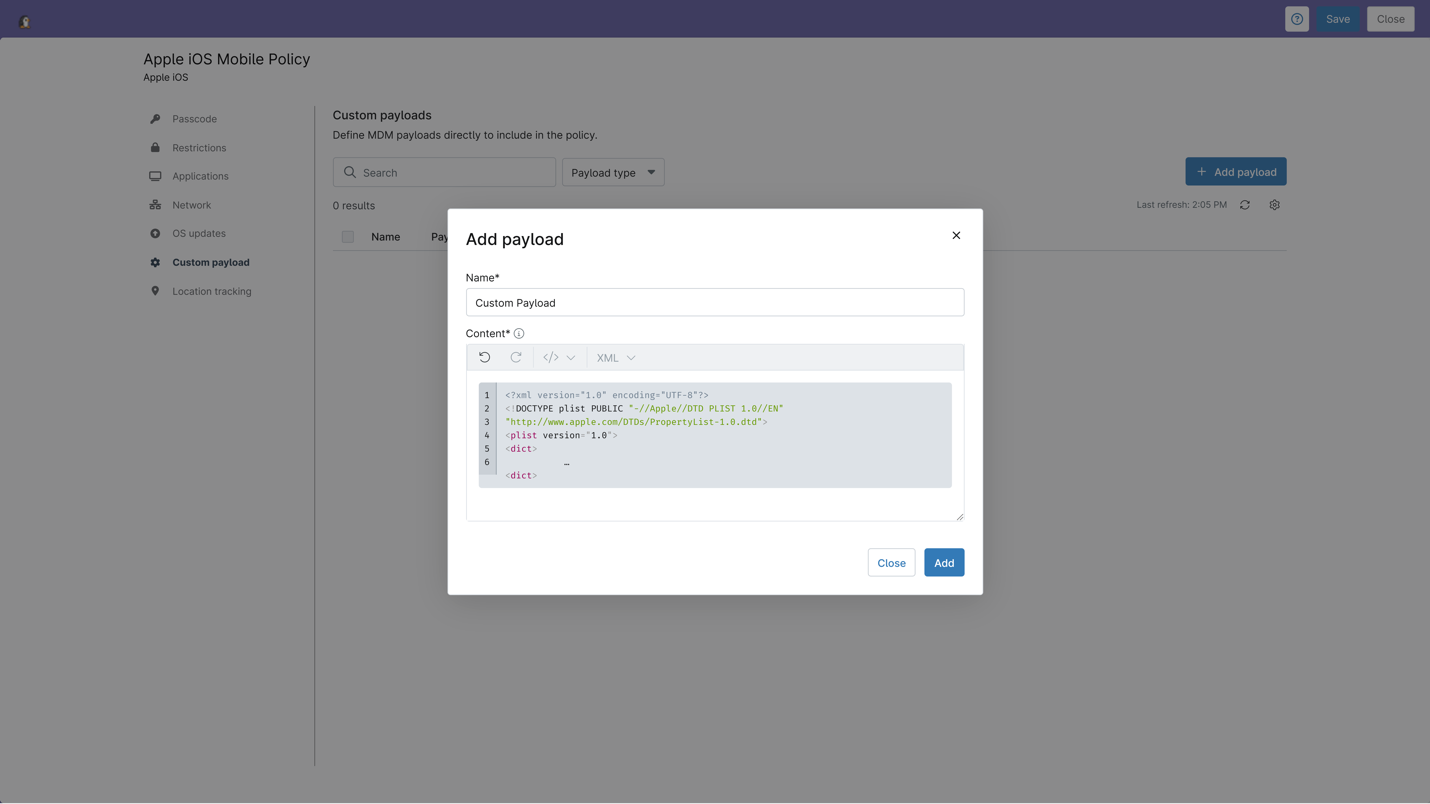Screen dimensions: 1430x804
Task: Toggle the select-all checkbox in table header
Action: [347, 237]
